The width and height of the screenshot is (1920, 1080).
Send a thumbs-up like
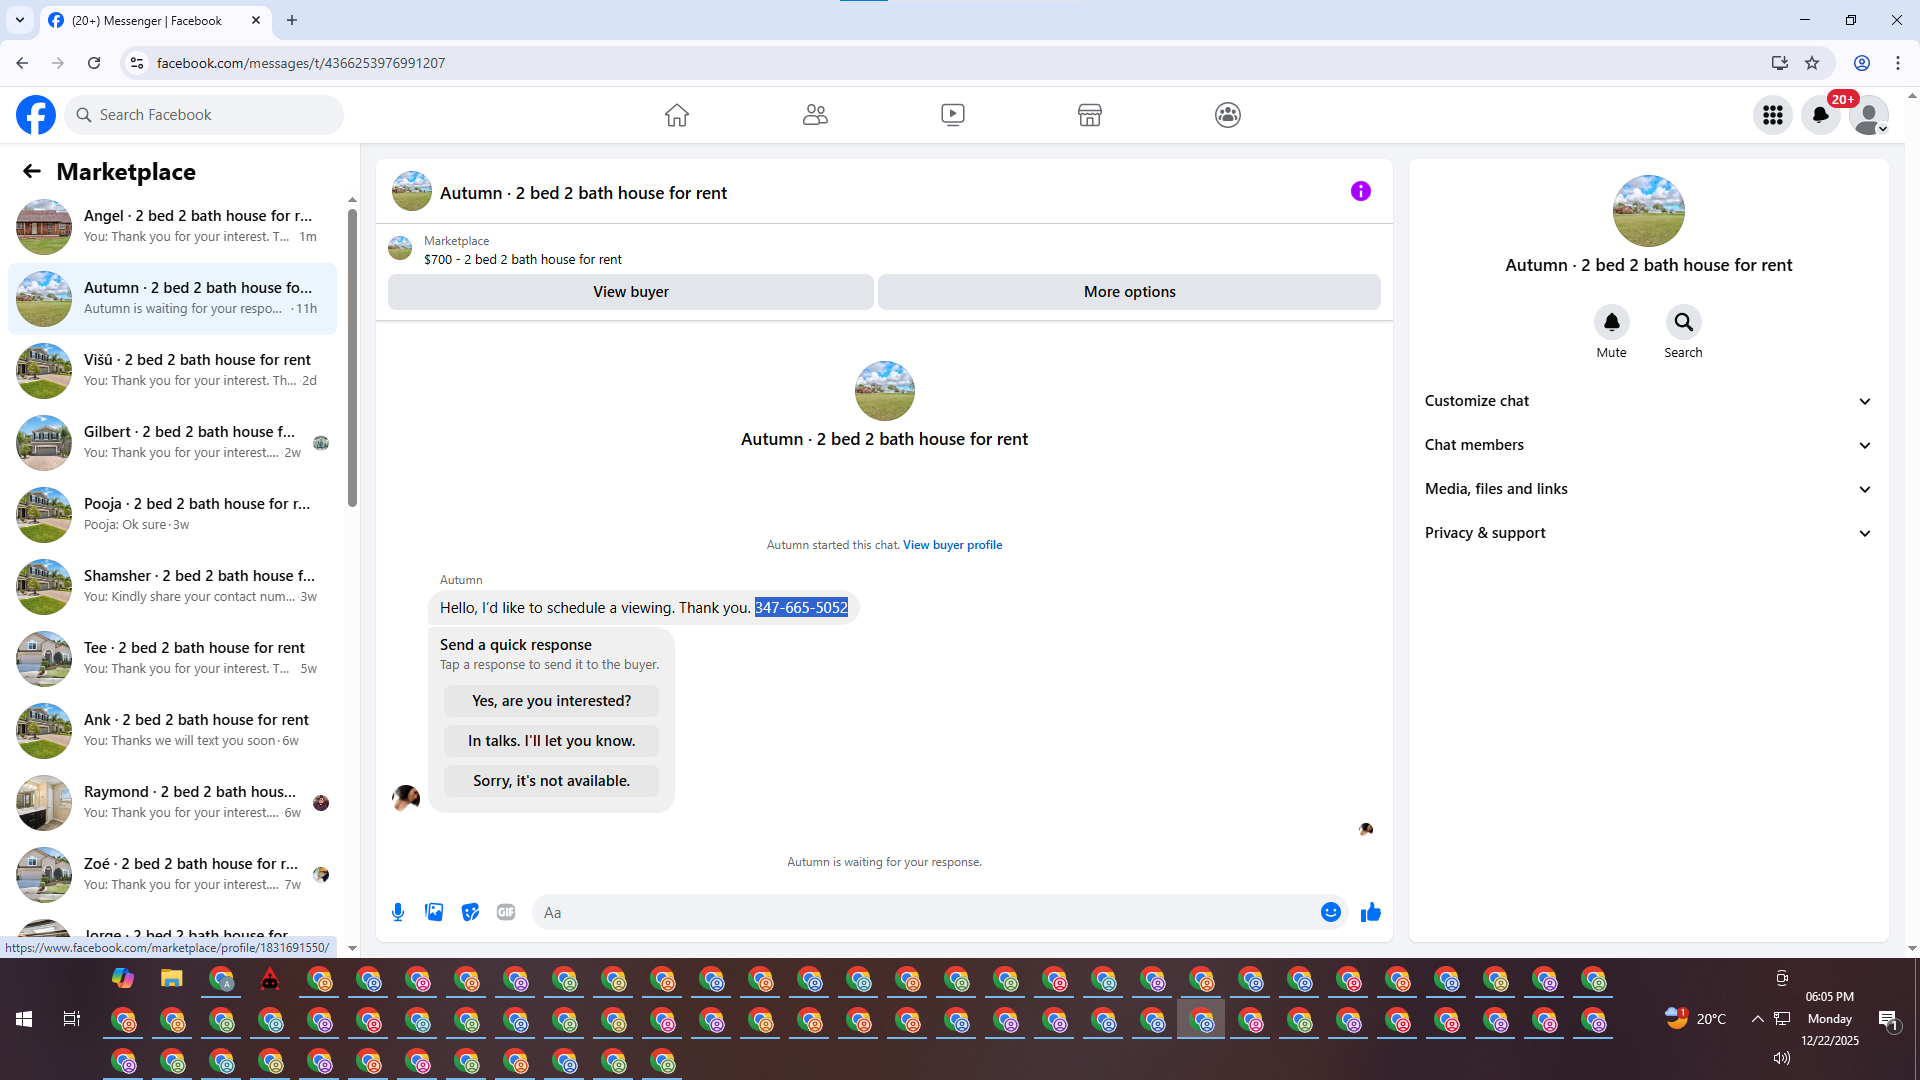[x=1370, y=912]
